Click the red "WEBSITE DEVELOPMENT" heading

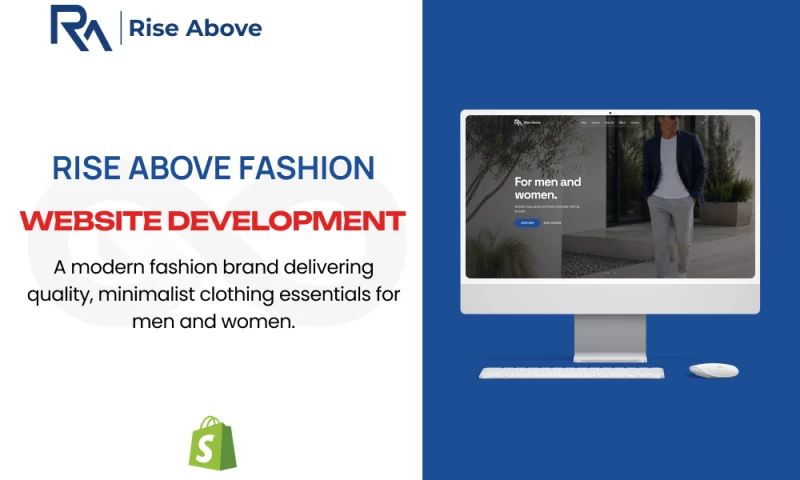(x=212, y=221)
